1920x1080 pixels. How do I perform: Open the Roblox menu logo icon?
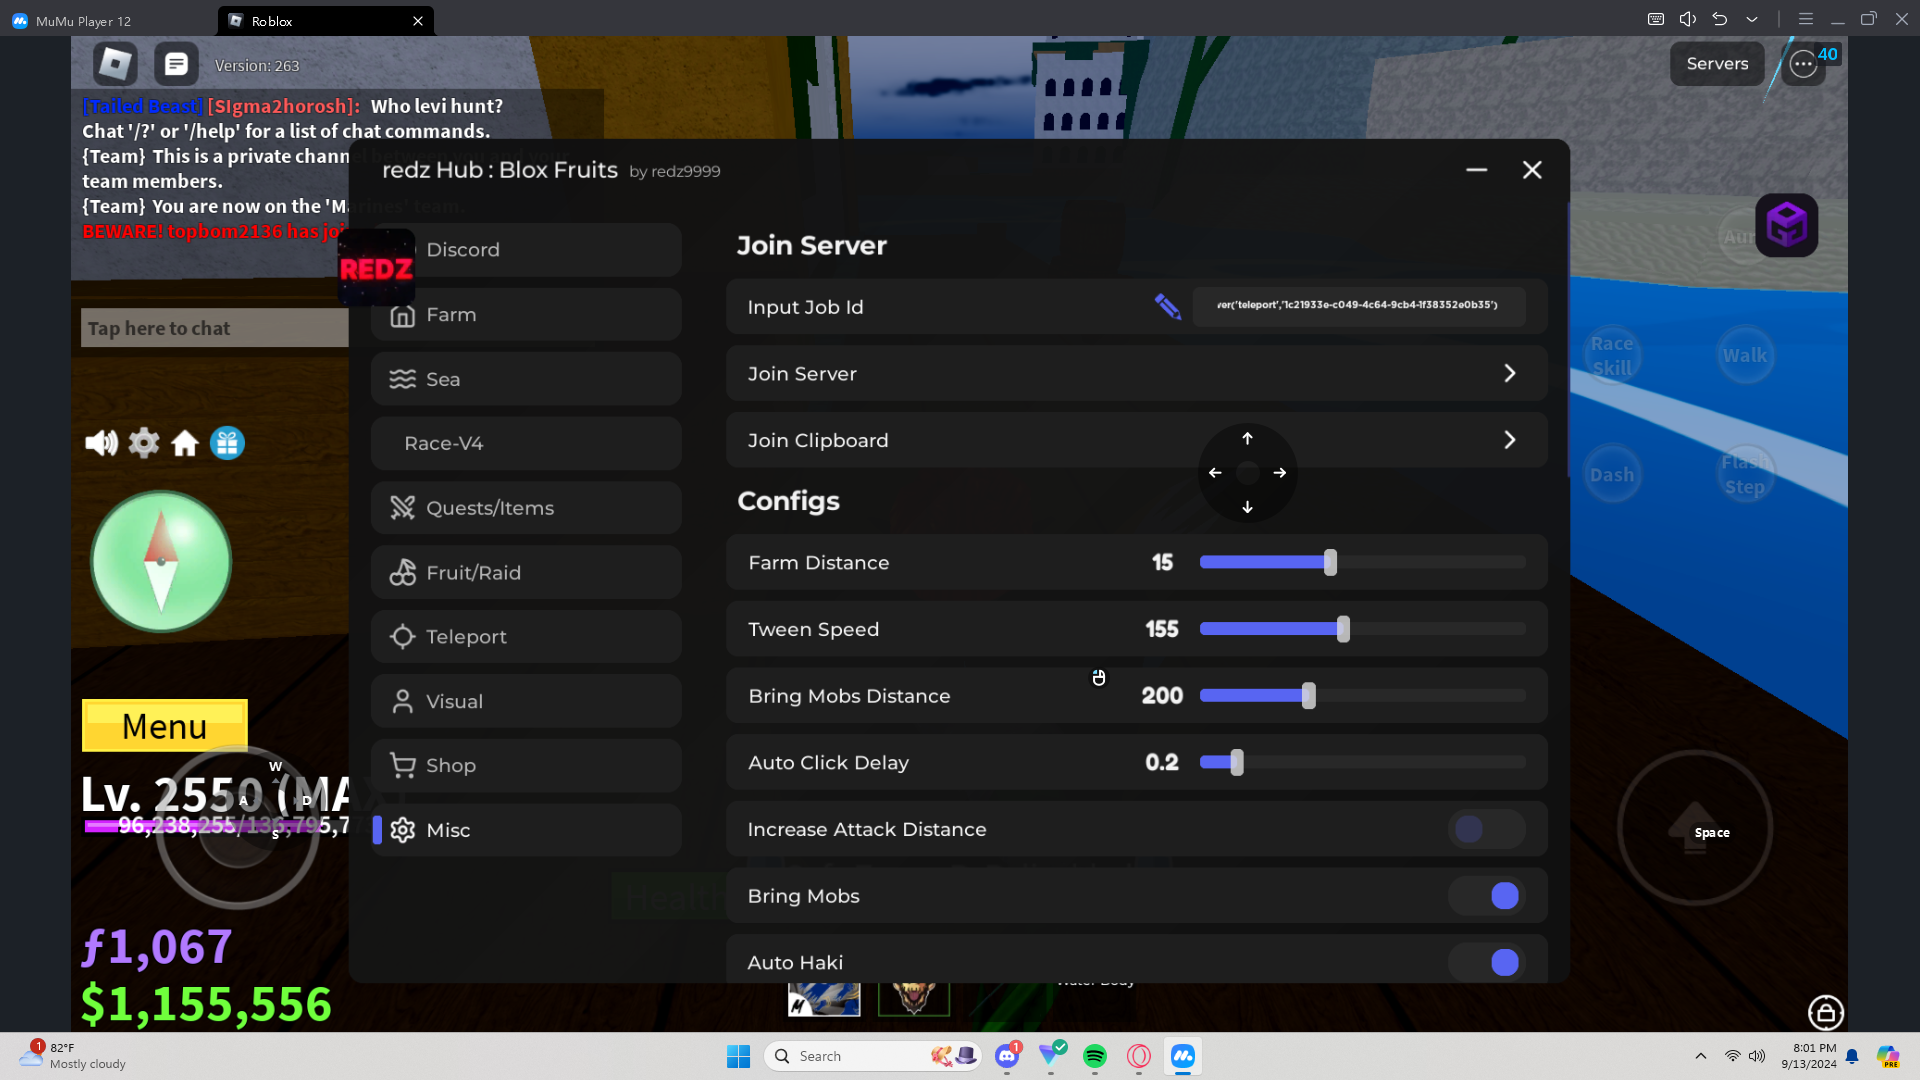(115, 64)
